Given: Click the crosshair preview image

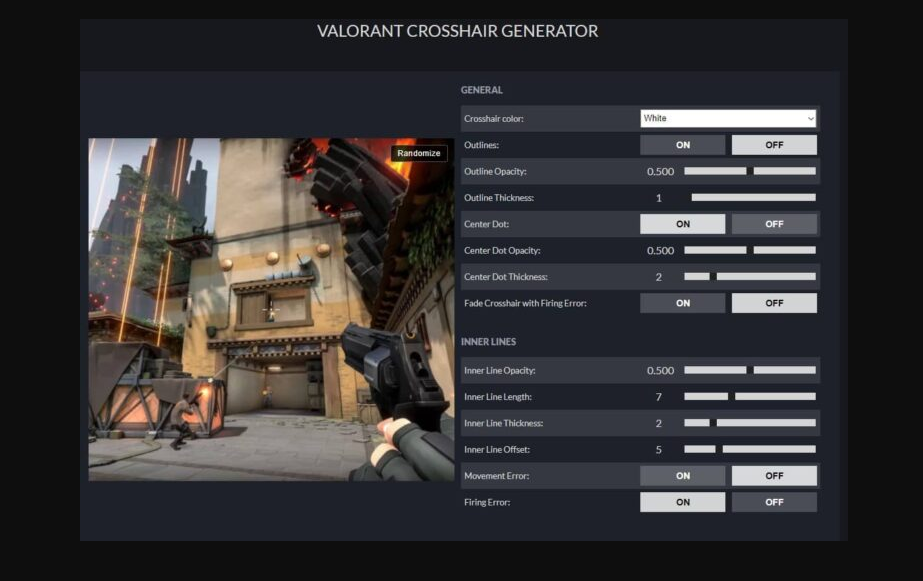Looking at the screenshot, I should pos(271,310).
